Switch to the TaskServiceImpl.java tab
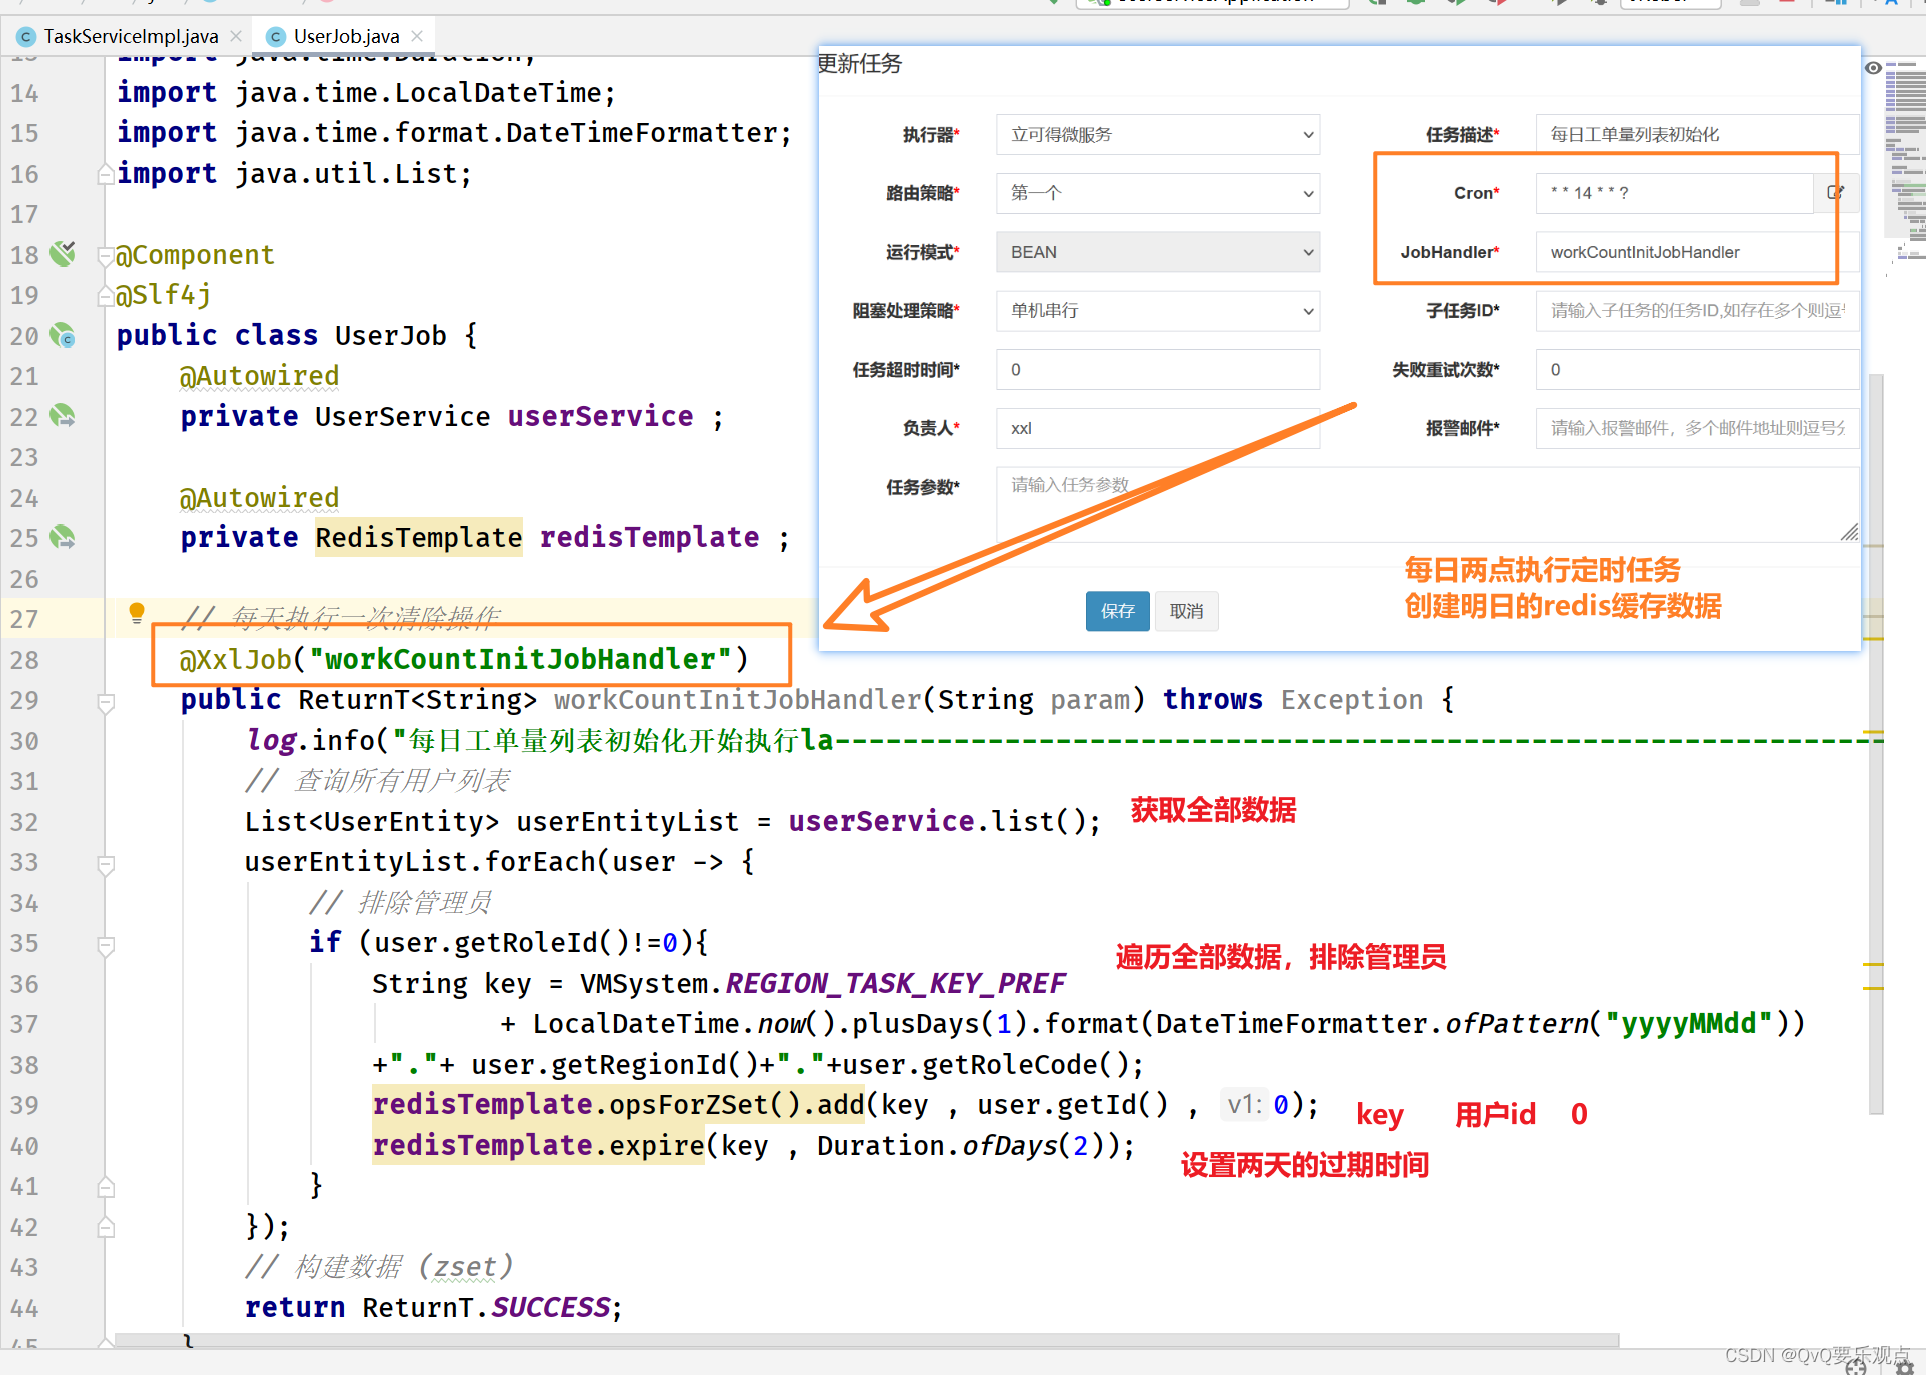The image size is (1926, 1375). pos(130,37)
